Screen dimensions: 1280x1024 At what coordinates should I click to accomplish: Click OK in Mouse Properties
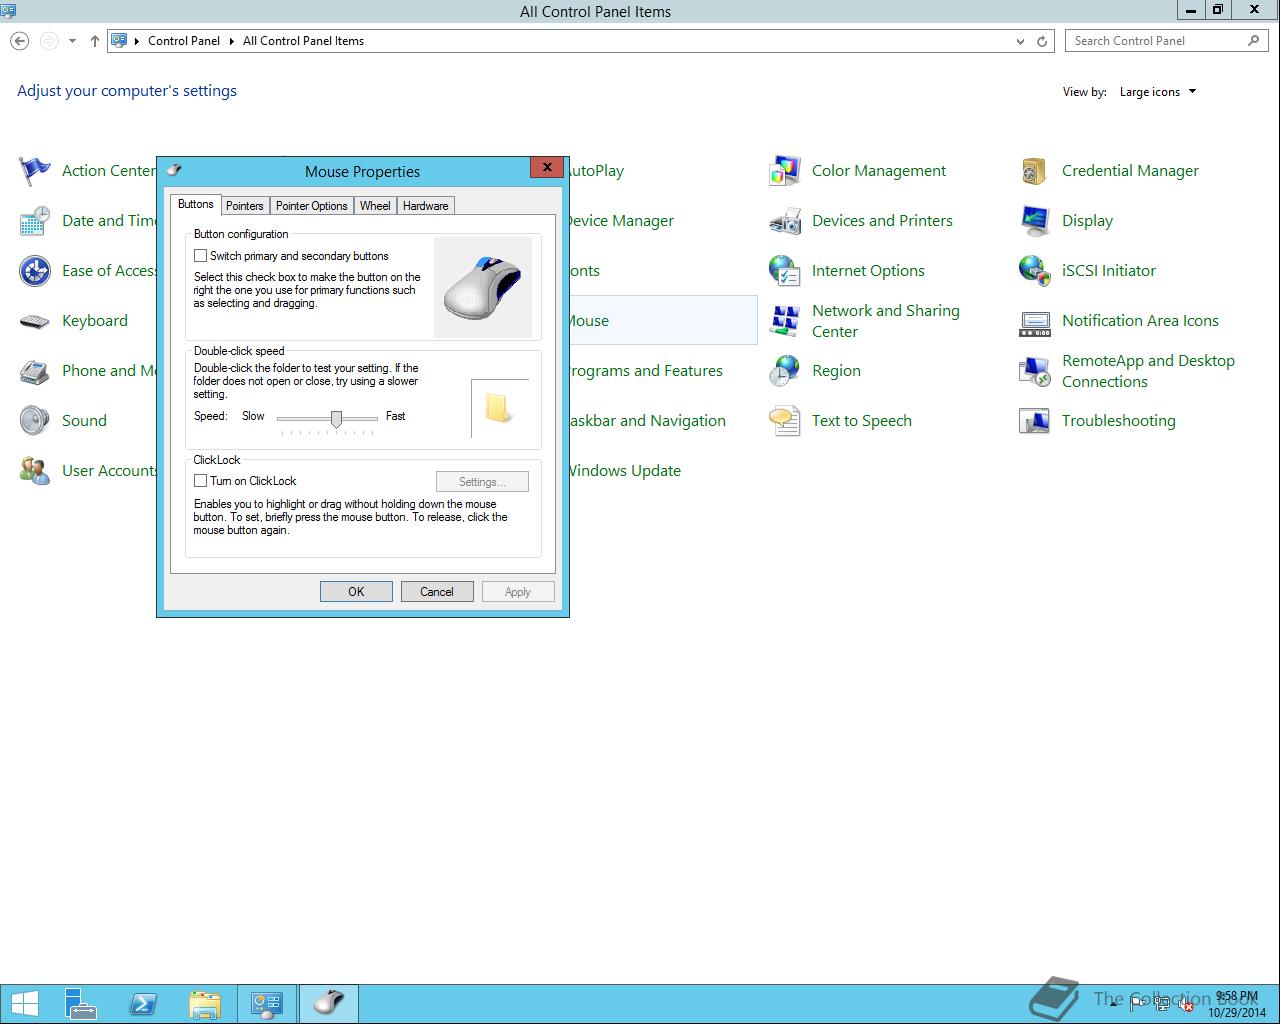[356, 592]
